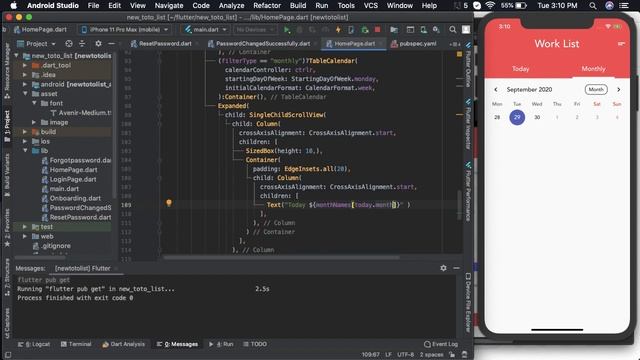
Task: Open the Navigate menu
Action: coord(169,6)
